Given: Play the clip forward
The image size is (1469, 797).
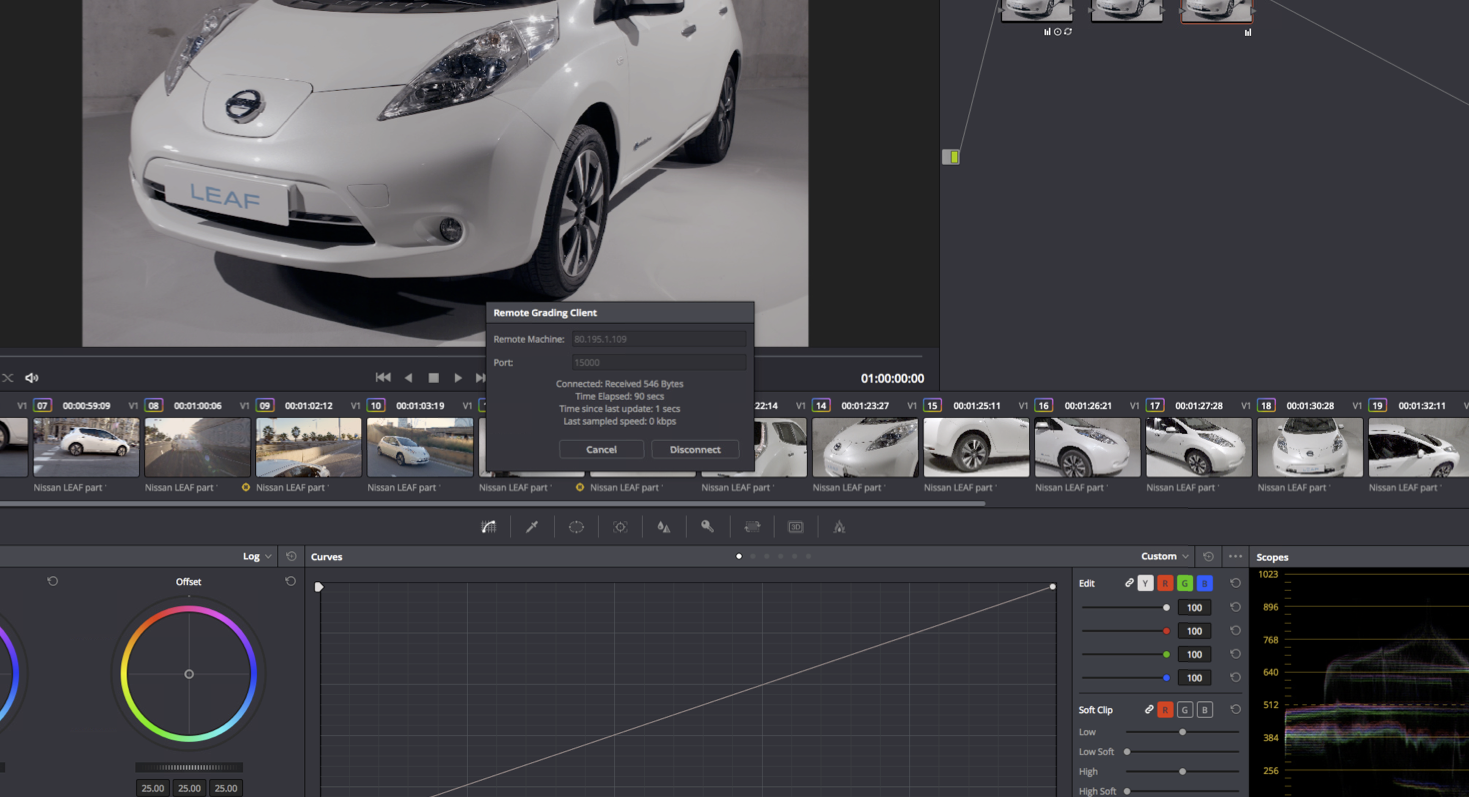Looking at the screenshot, I should 458,378.
